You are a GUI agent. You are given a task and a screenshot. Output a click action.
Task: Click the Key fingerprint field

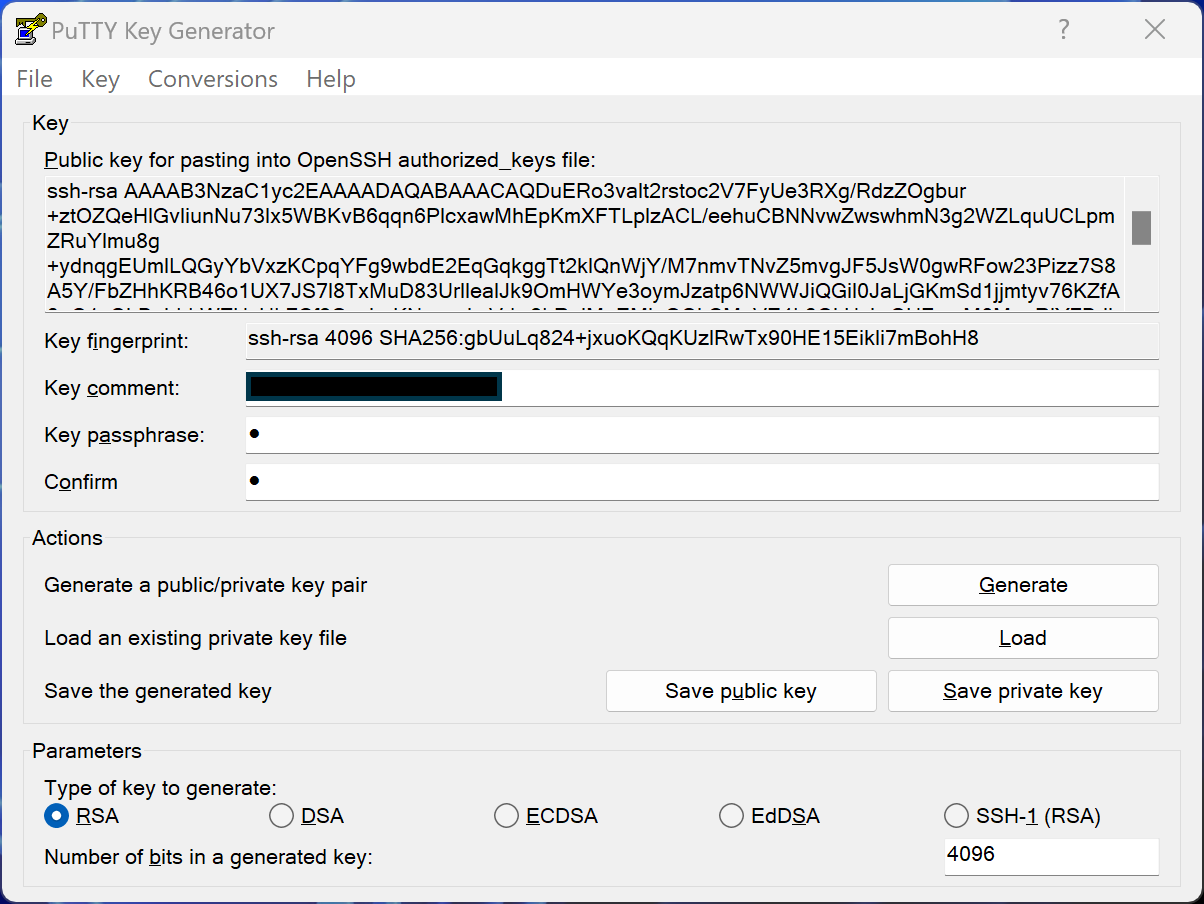click(x=702, y=340)
